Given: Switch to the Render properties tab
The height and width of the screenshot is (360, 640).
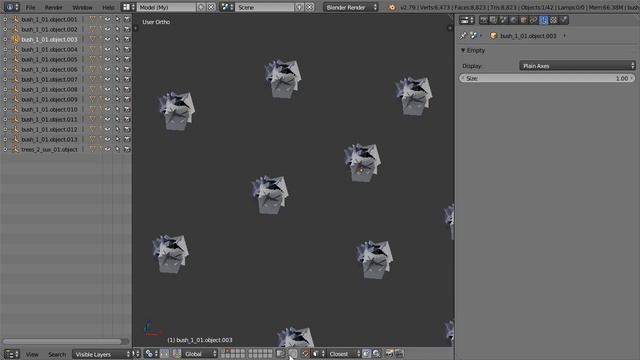Looking at the screenshot, I should coord(484,20).
